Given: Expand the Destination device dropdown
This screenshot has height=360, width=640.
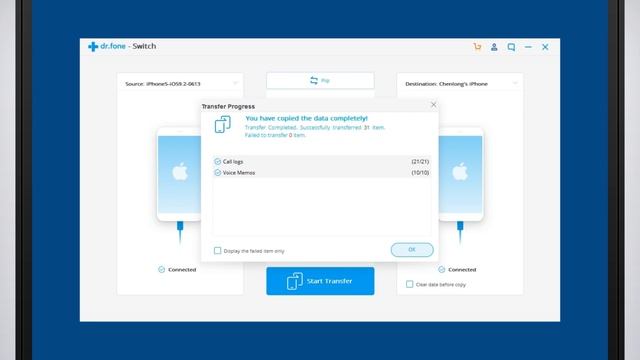Looking at the screenshot, I should pyautogui.click(x=515, y=83).
